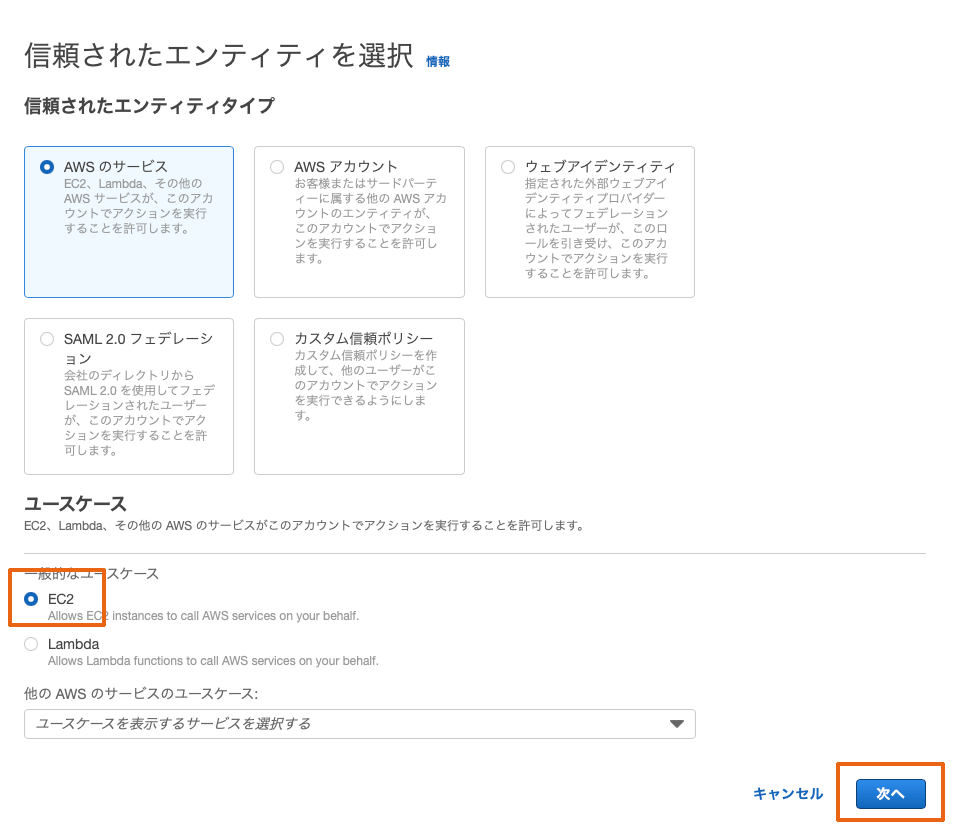Select the AWS のサービス radio button
The height and width of the screenshot is (833, 958).
(x=46, y=167)
